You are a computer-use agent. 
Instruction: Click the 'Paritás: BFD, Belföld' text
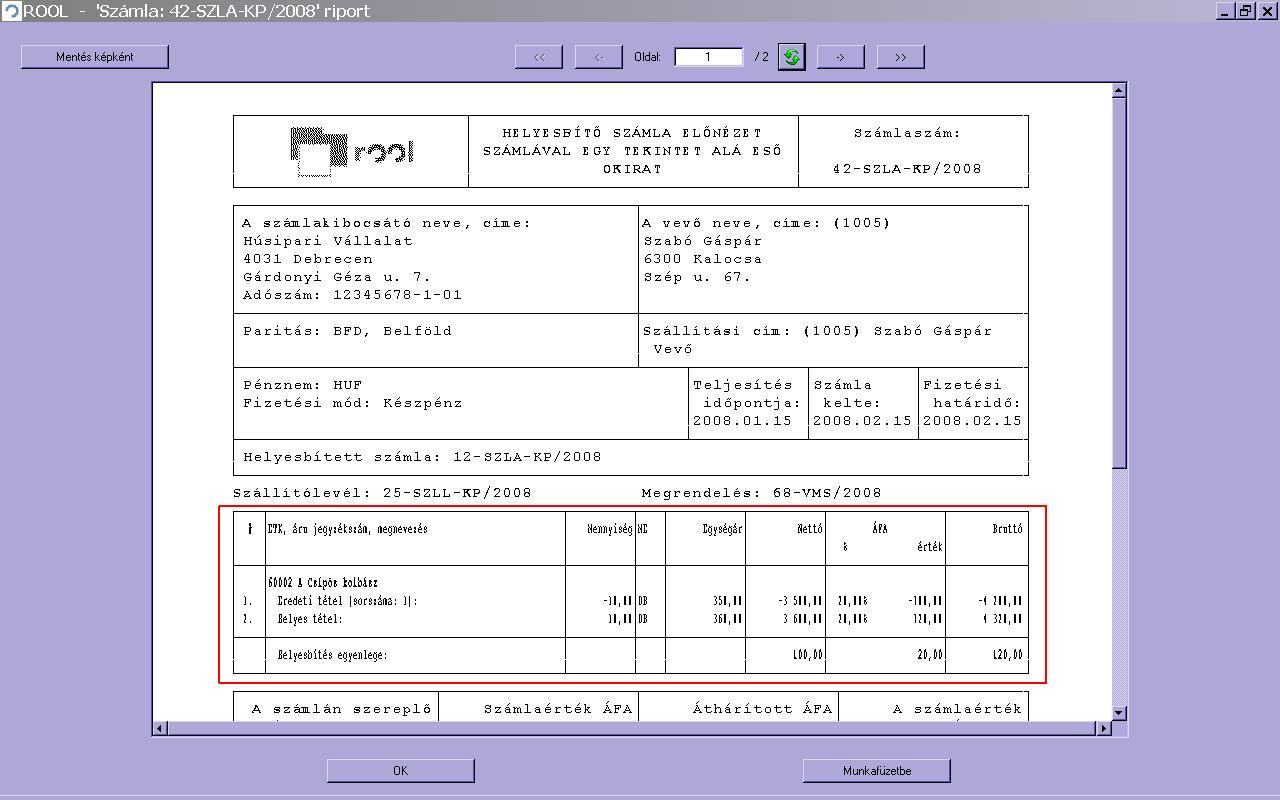(347, 331)
